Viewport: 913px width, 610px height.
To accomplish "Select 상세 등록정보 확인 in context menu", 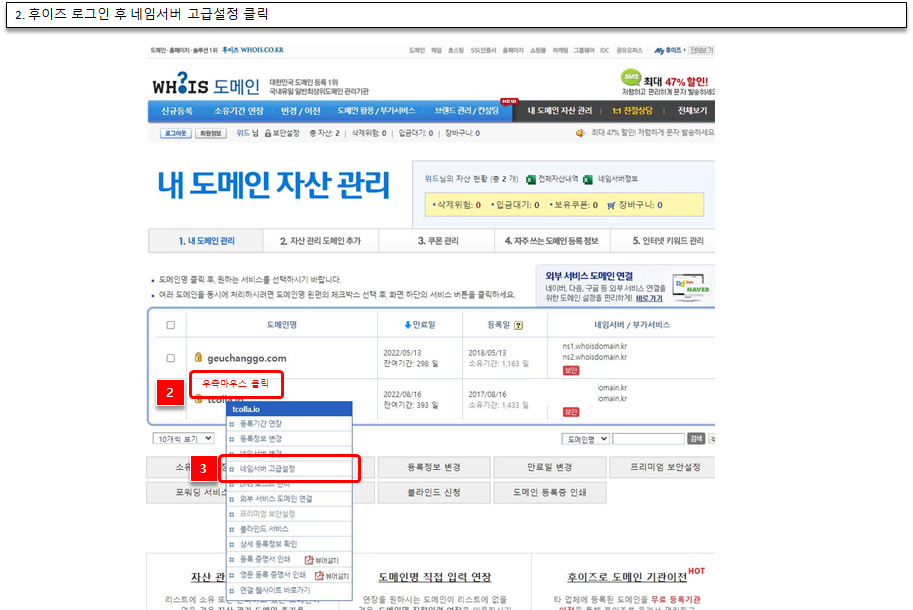I will click(289, 544).
